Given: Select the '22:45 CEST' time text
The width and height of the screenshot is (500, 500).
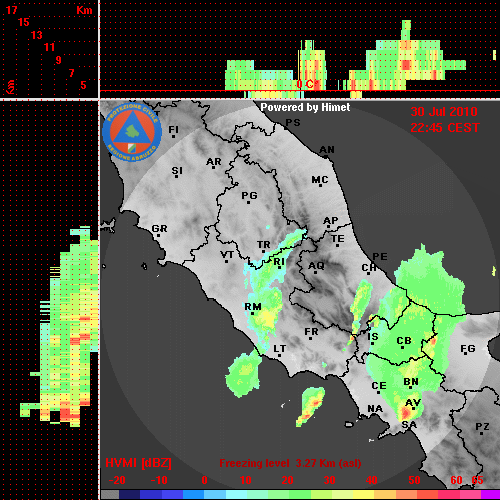Looking at the screenshot, I should point(445,128).
